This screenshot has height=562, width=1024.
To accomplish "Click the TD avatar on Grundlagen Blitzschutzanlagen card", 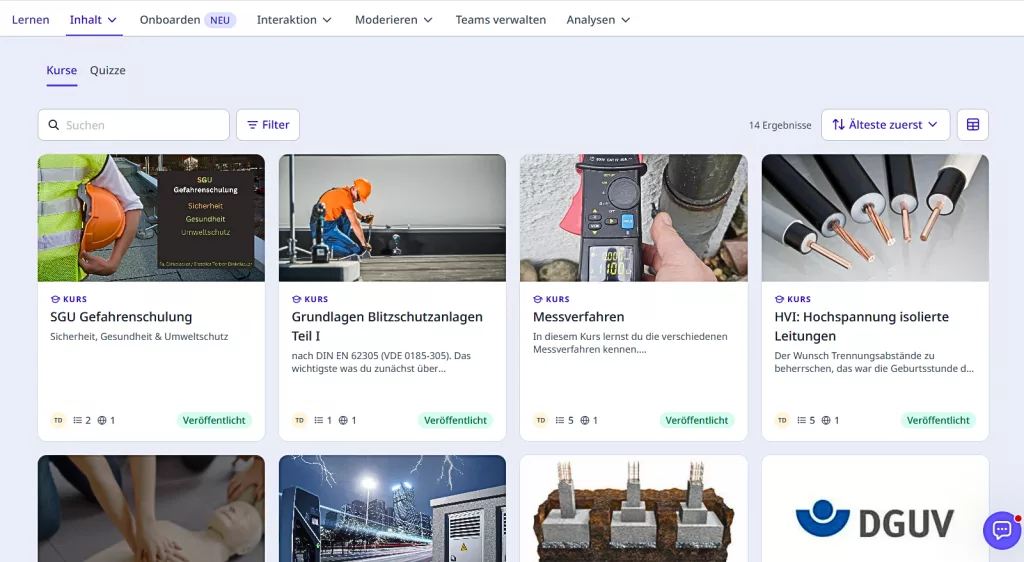I will point(299,421).
